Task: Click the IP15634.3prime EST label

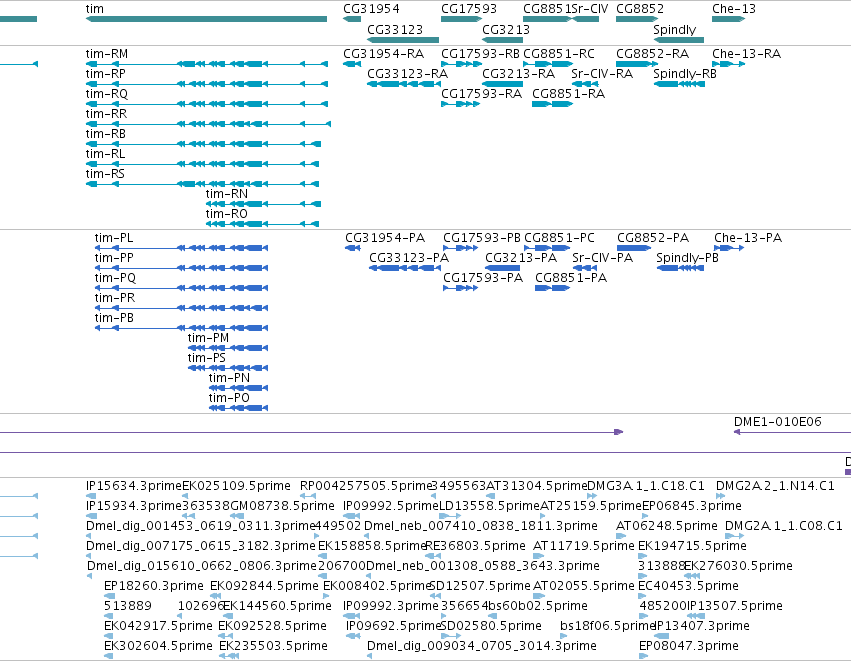Action: (x=134, y=486)
